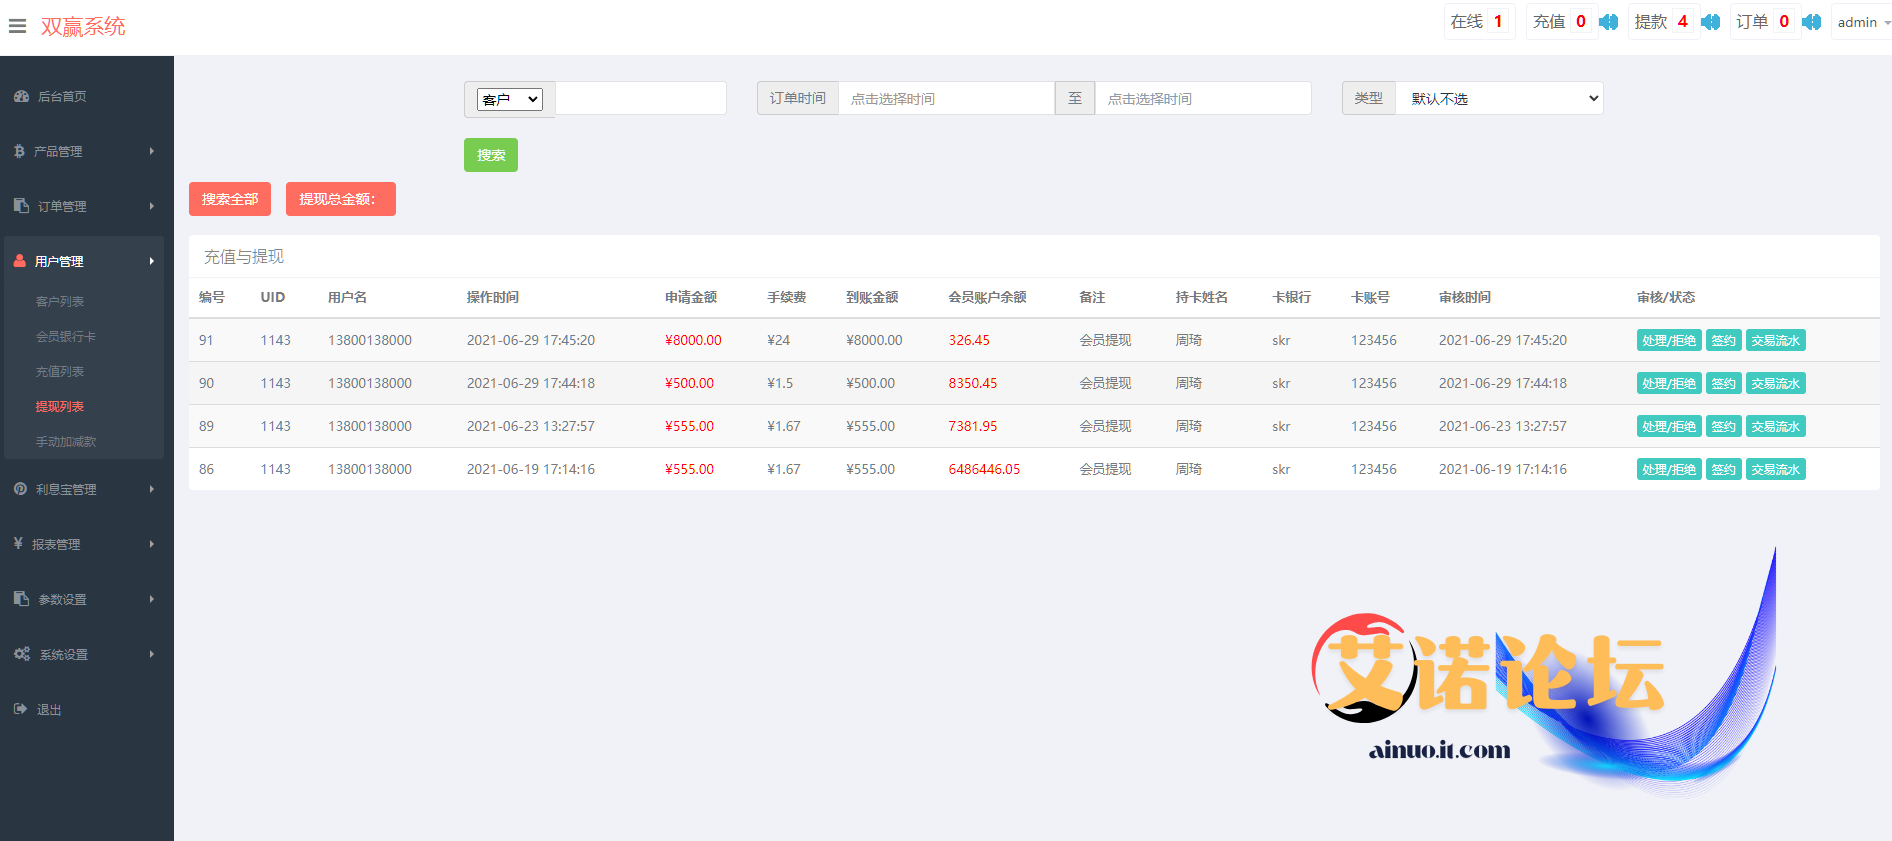Click the gears icon for 系统设置
The width and height of the screenshot is (1892, 841).
pyautogui.click(x=22, y=653)
